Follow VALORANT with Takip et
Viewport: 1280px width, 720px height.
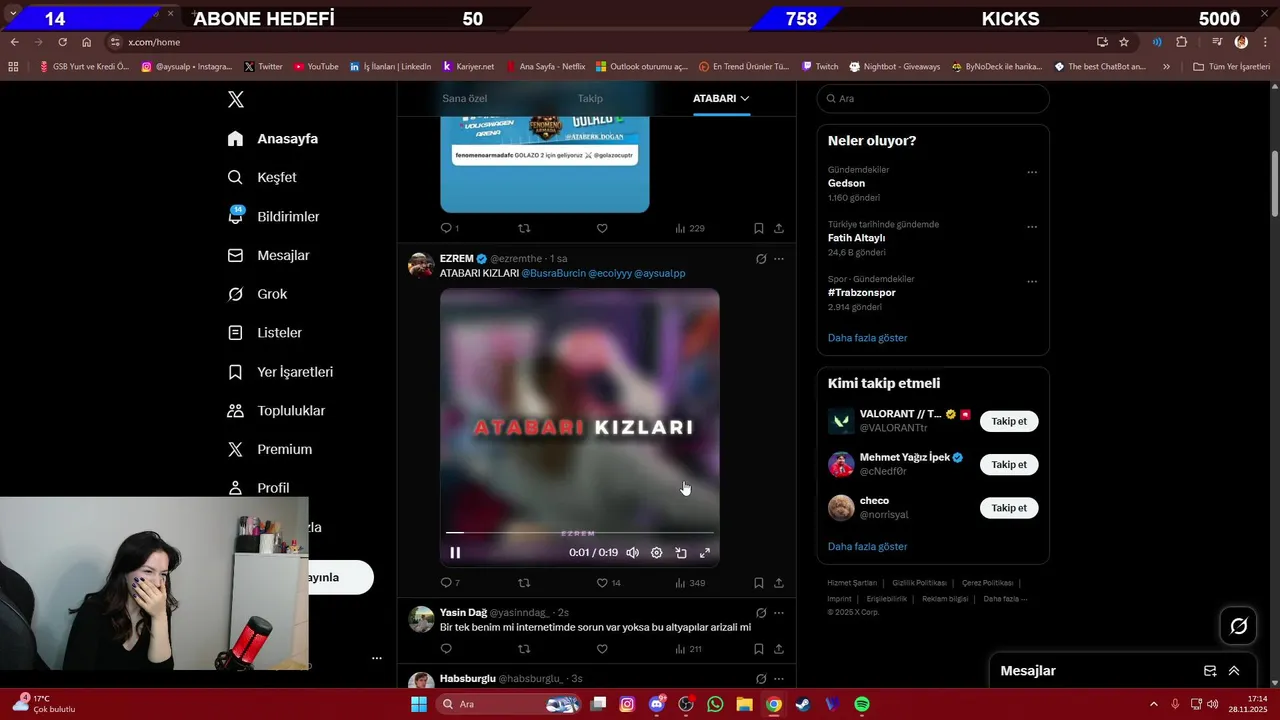(1009, 421)
